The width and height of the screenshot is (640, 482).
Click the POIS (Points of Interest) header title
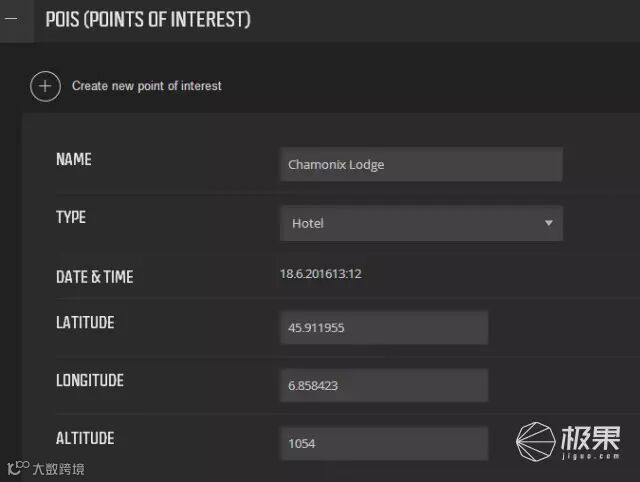click(x=148, y=20)
